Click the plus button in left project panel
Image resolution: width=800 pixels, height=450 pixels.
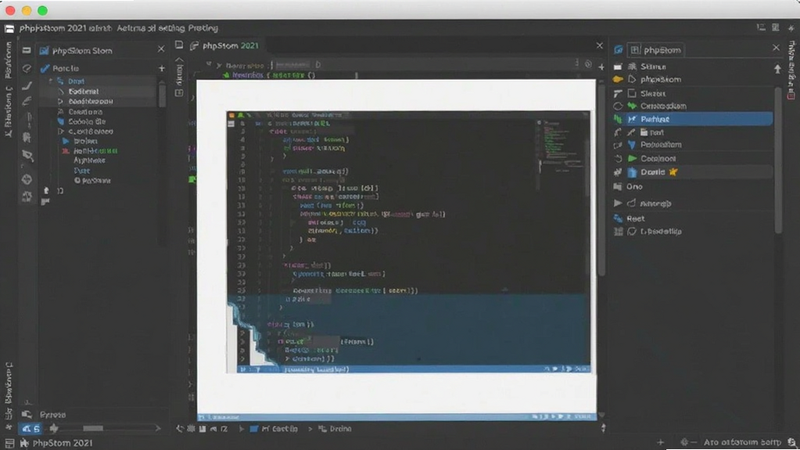point(162,68)
